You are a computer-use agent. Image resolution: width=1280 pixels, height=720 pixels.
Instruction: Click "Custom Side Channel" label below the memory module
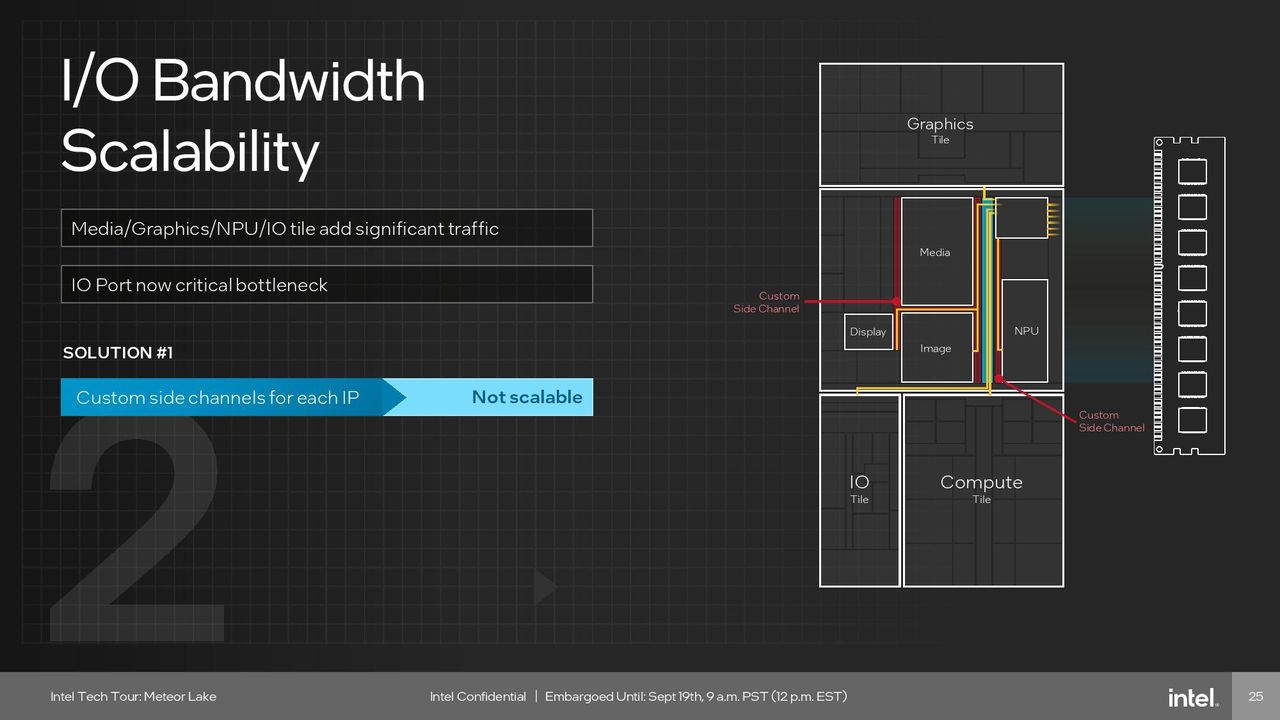pyautogui.click(x=1112, y=421)
